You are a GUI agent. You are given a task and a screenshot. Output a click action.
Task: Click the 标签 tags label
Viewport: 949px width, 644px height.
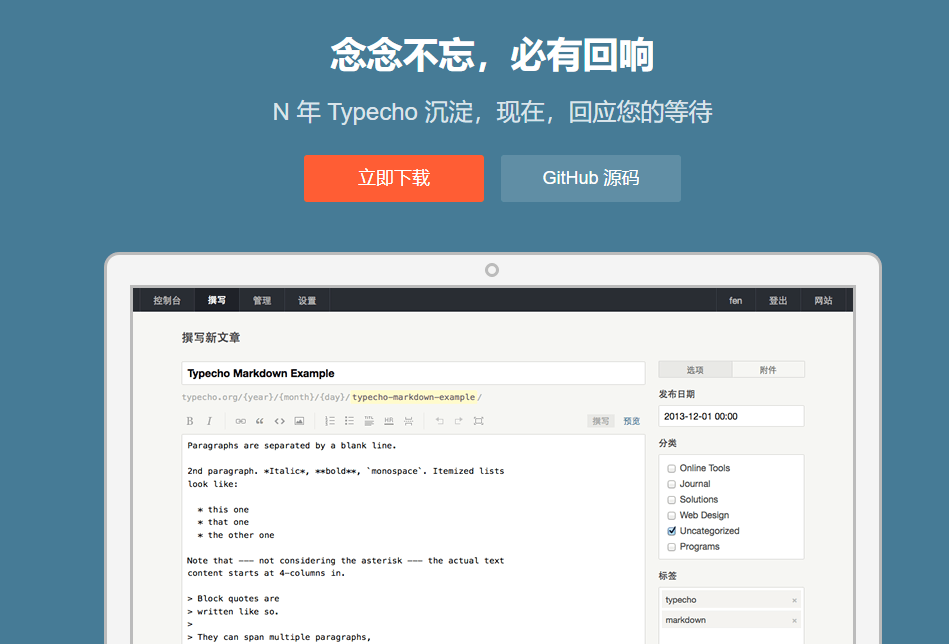(668, 576)
